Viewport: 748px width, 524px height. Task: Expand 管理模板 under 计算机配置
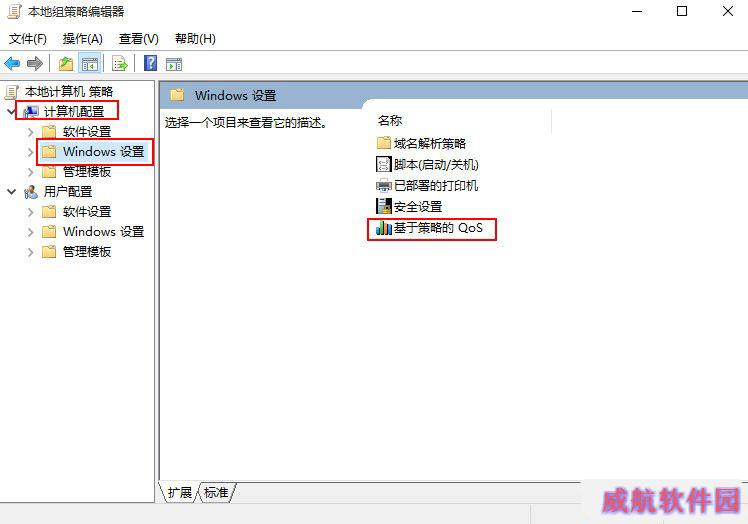tap(31, 172)
